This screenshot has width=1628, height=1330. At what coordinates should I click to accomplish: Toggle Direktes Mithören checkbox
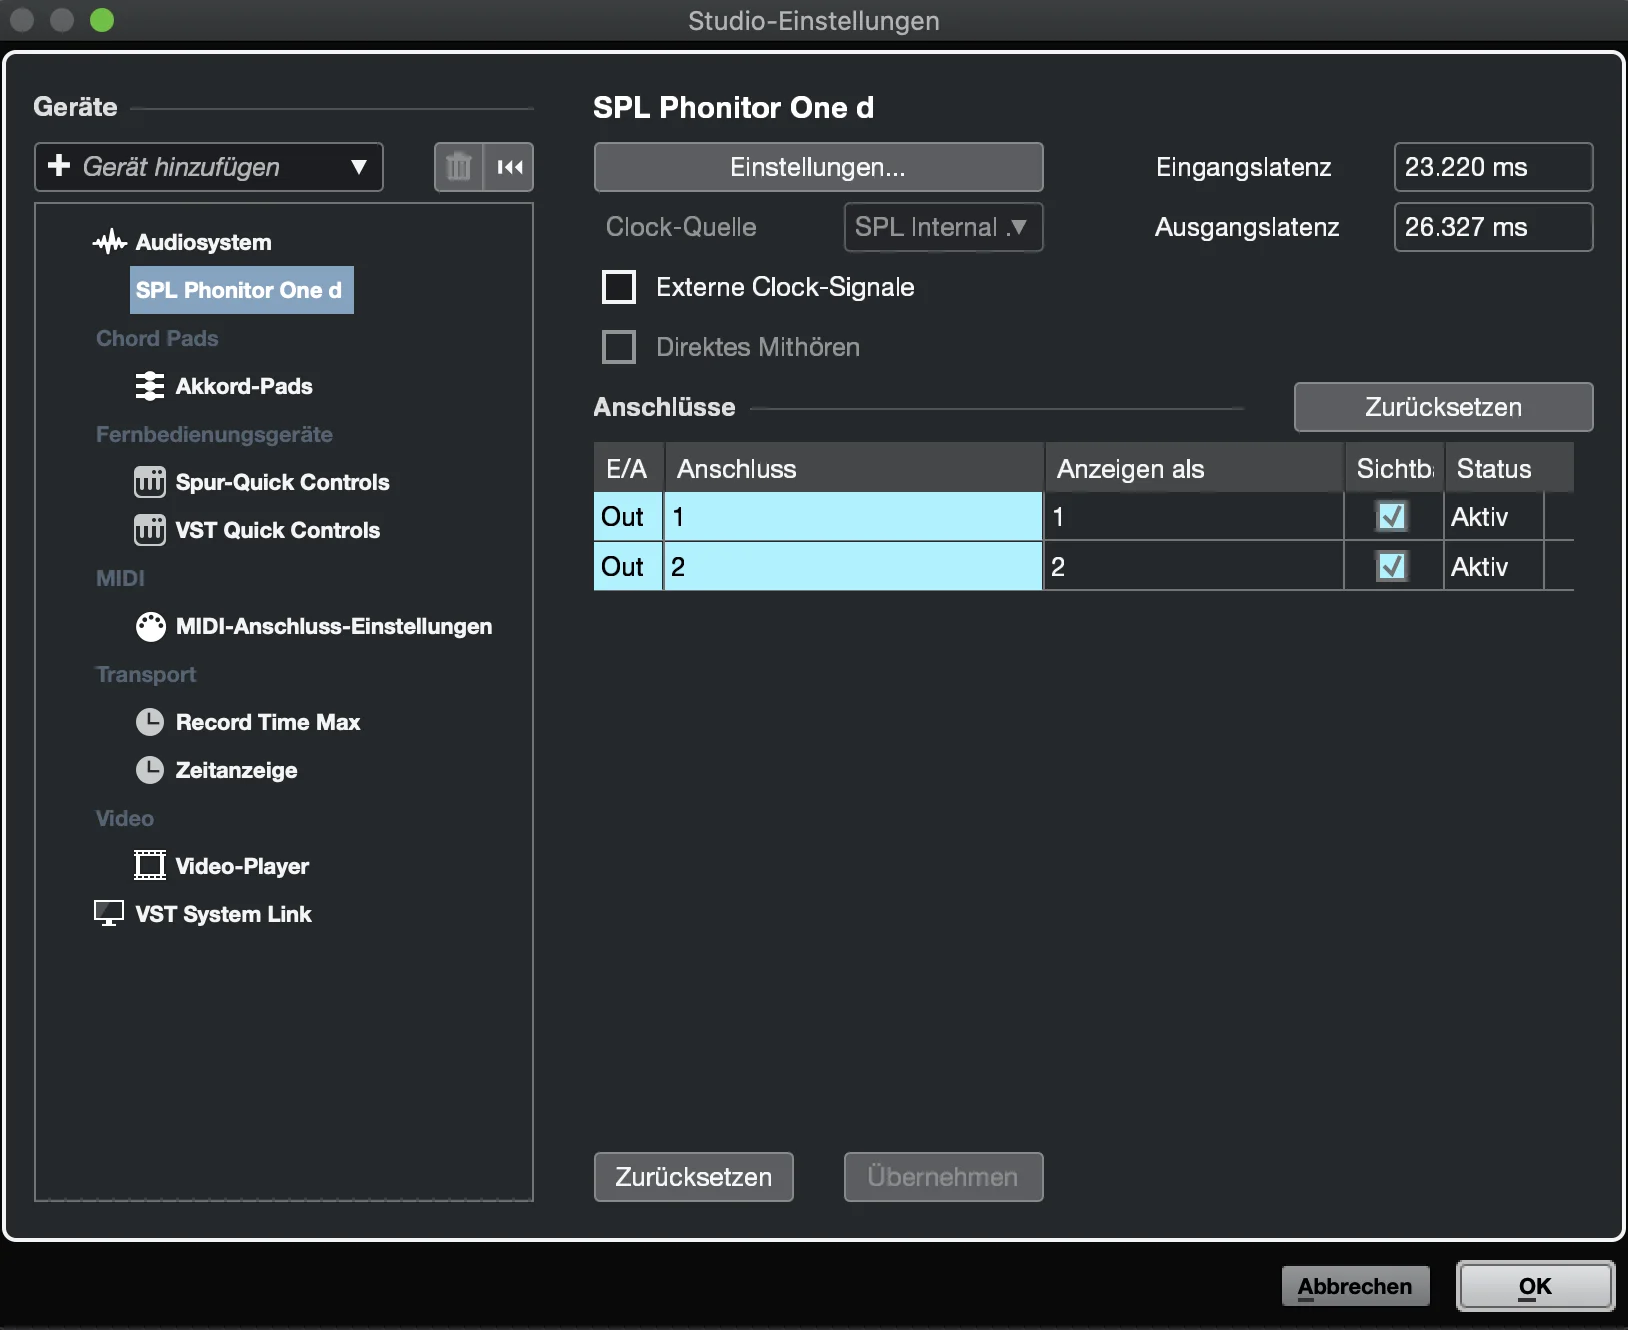pos(619,347)
